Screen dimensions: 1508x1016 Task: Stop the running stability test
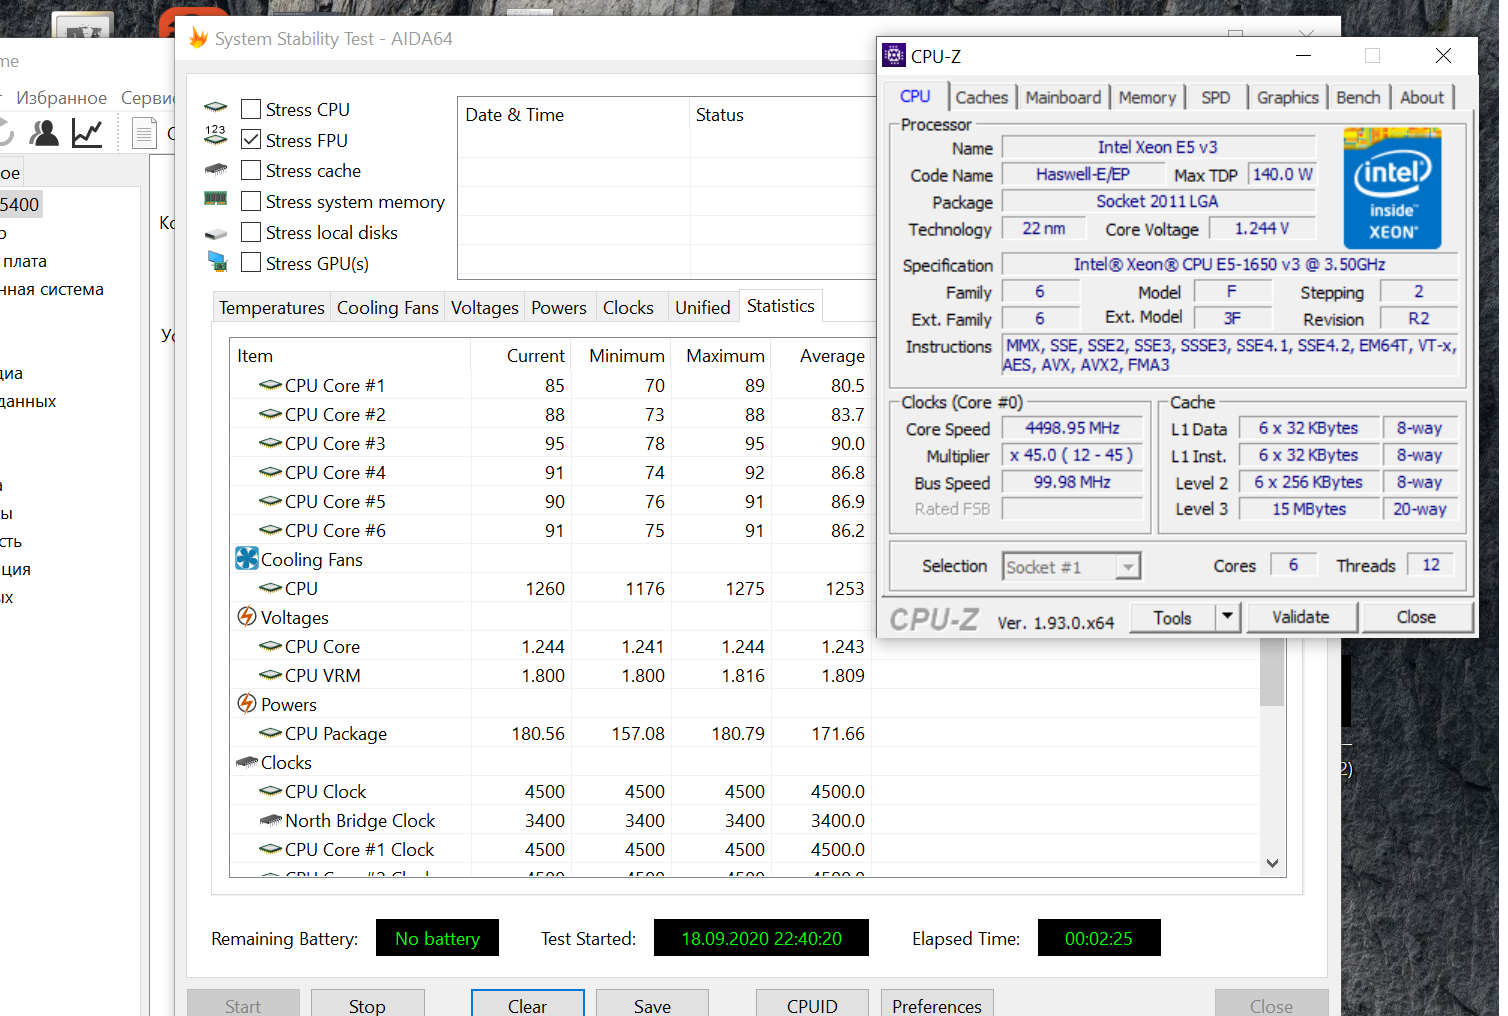[x=367, y=1005]
